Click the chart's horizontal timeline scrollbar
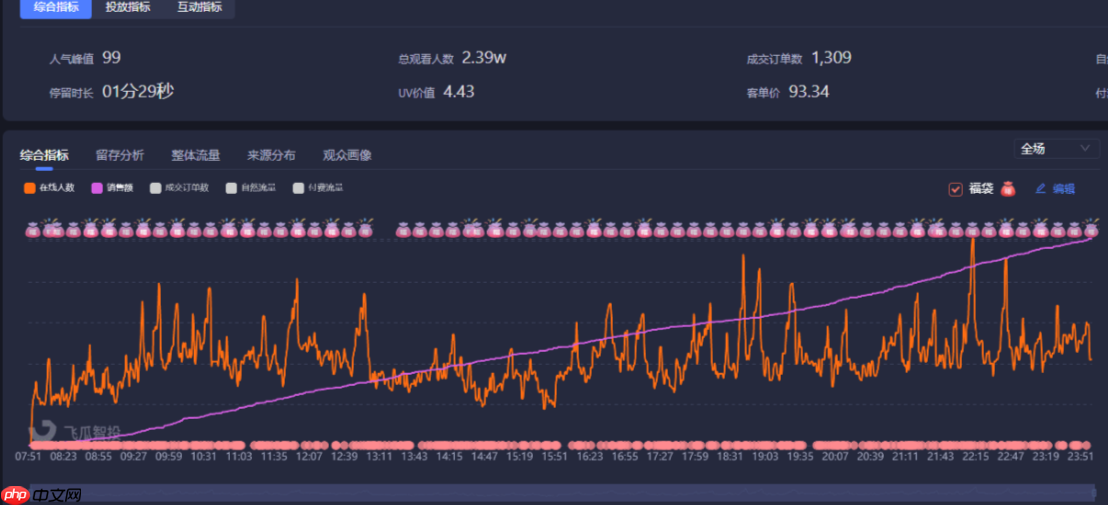 coord(560,492)
